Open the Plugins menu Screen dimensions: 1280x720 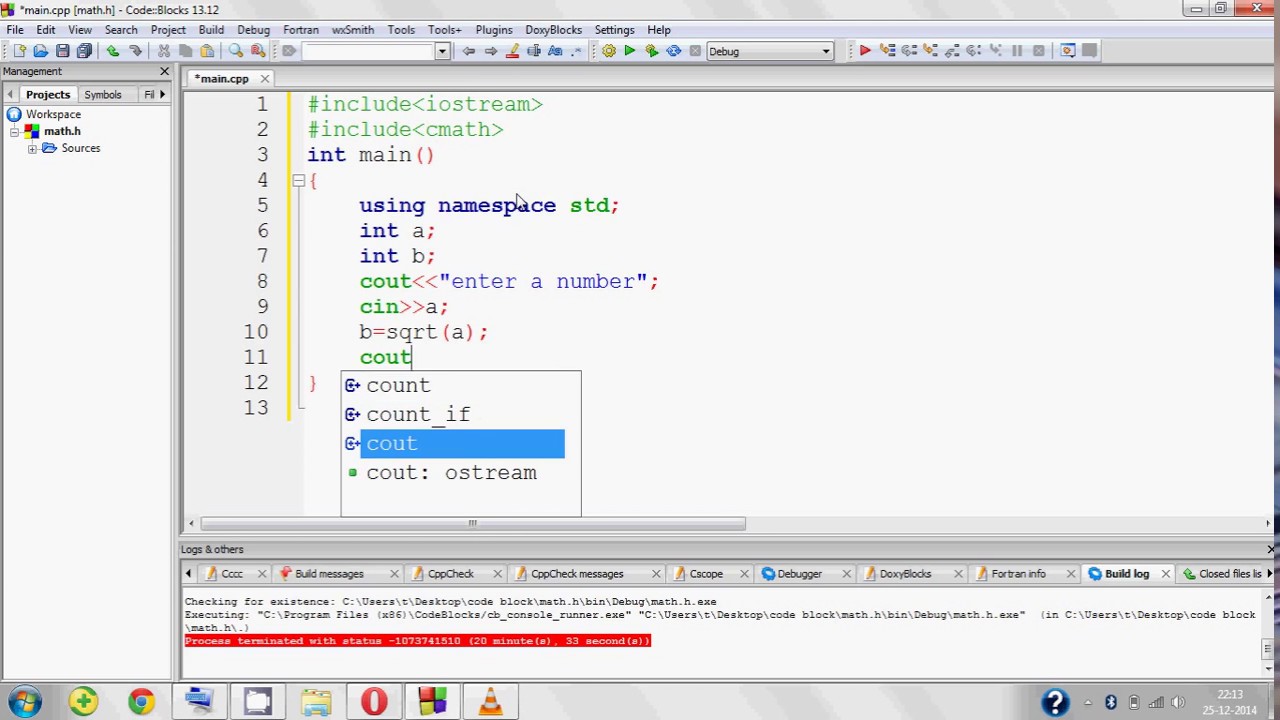[x=494, y=30]
